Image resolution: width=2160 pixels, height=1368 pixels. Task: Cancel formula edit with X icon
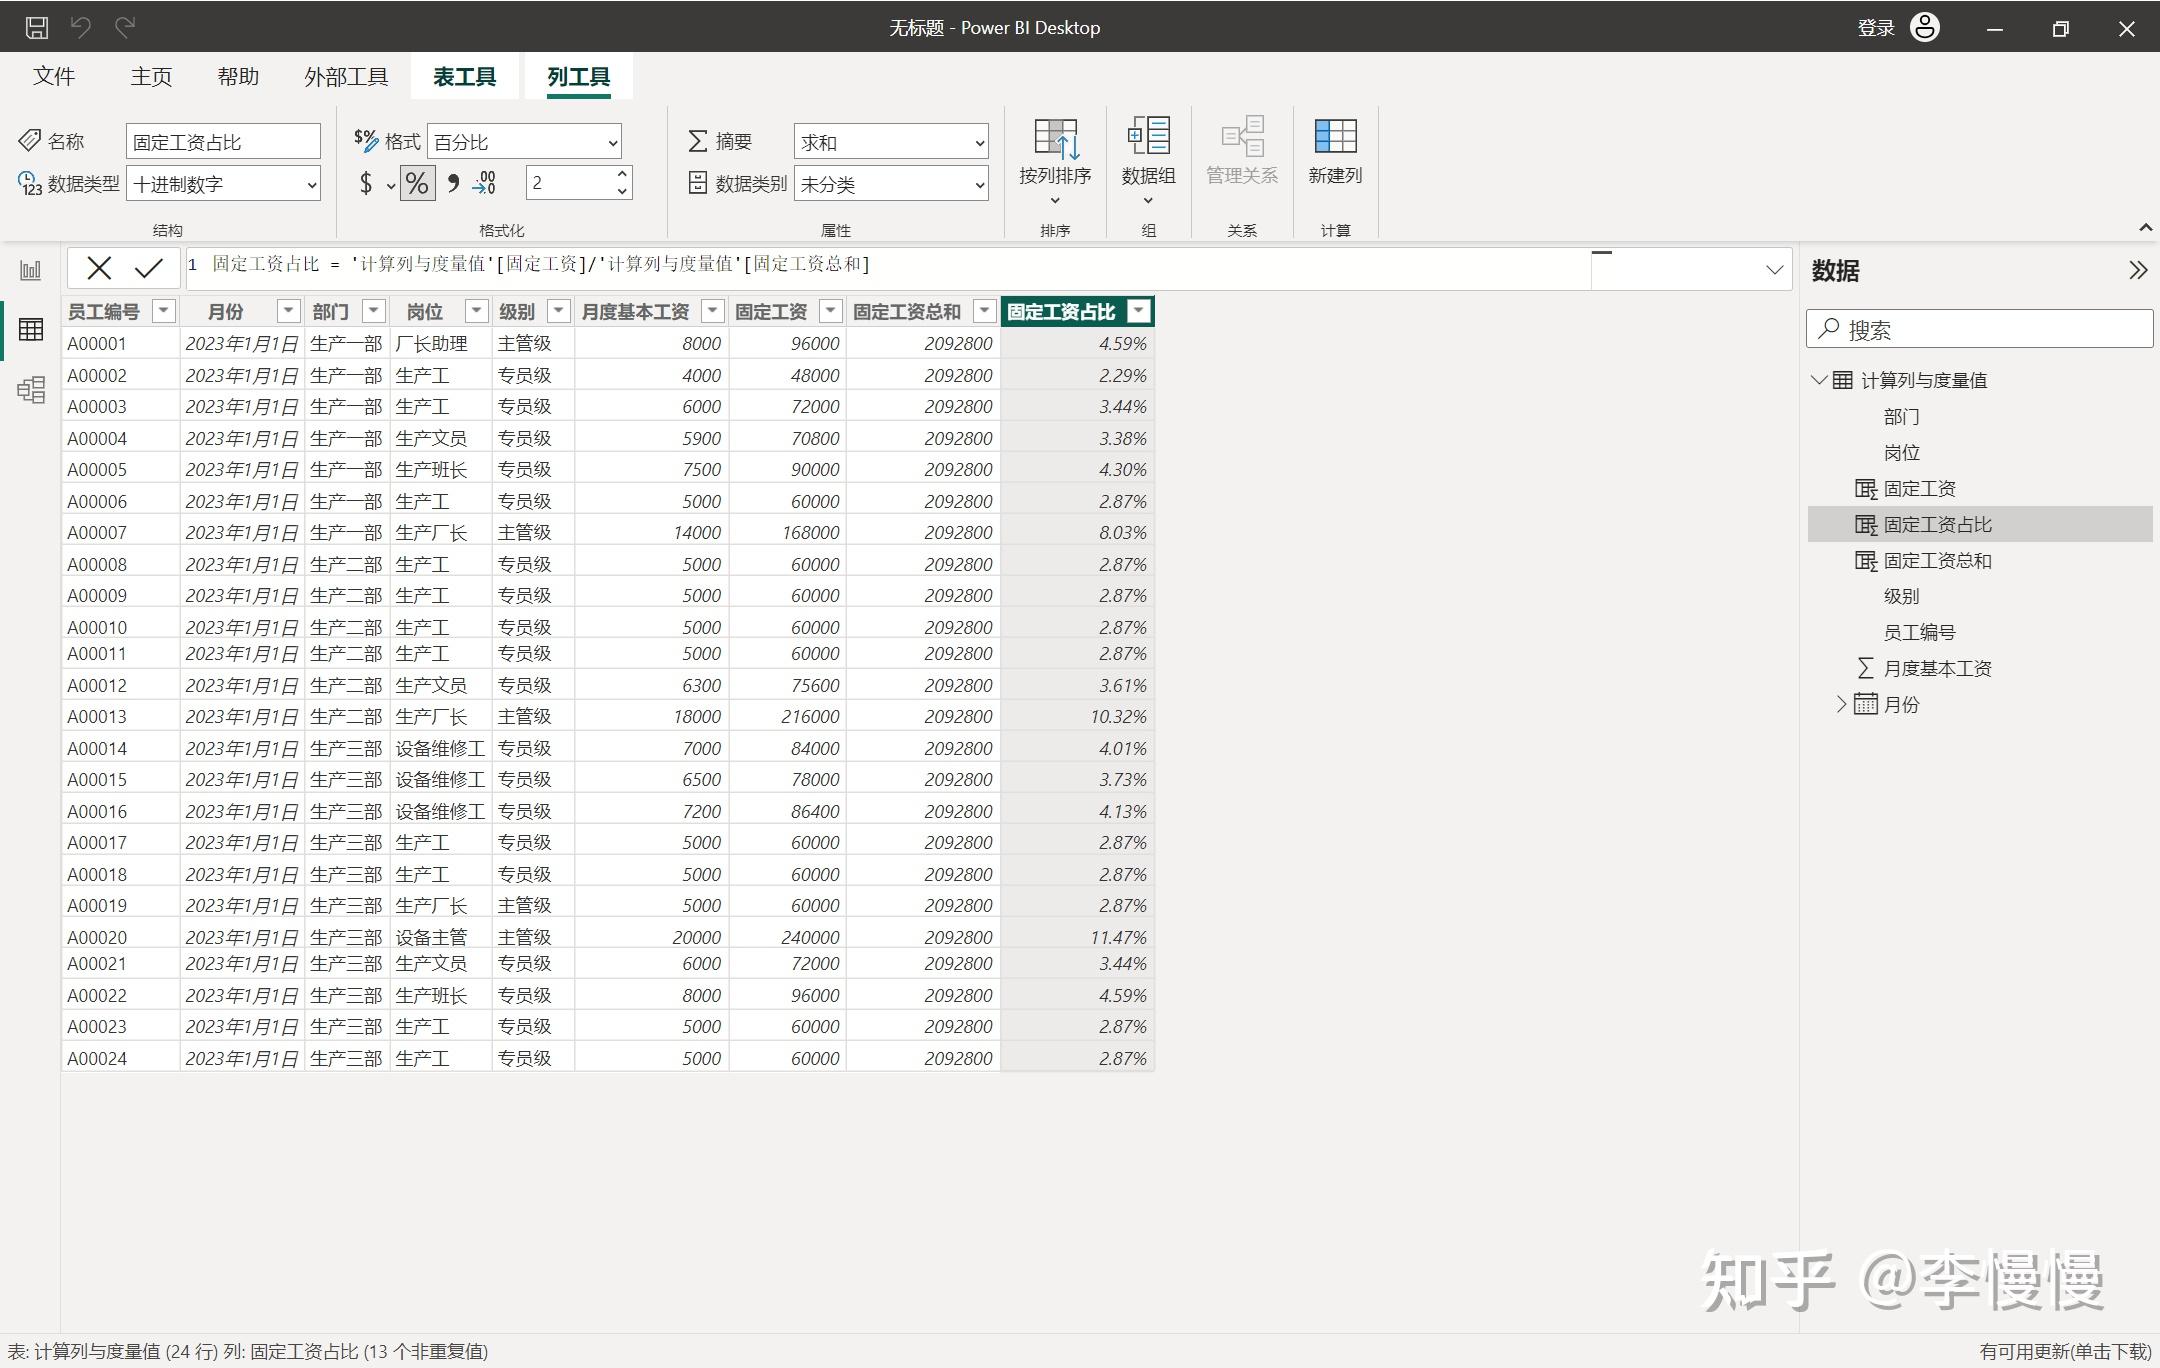99,268
